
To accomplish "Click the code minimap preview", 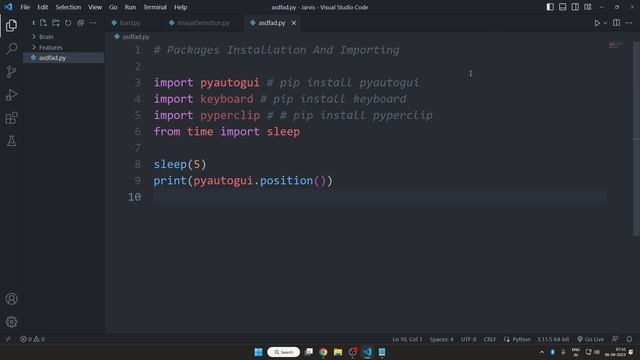I will [x=616, y=45].
